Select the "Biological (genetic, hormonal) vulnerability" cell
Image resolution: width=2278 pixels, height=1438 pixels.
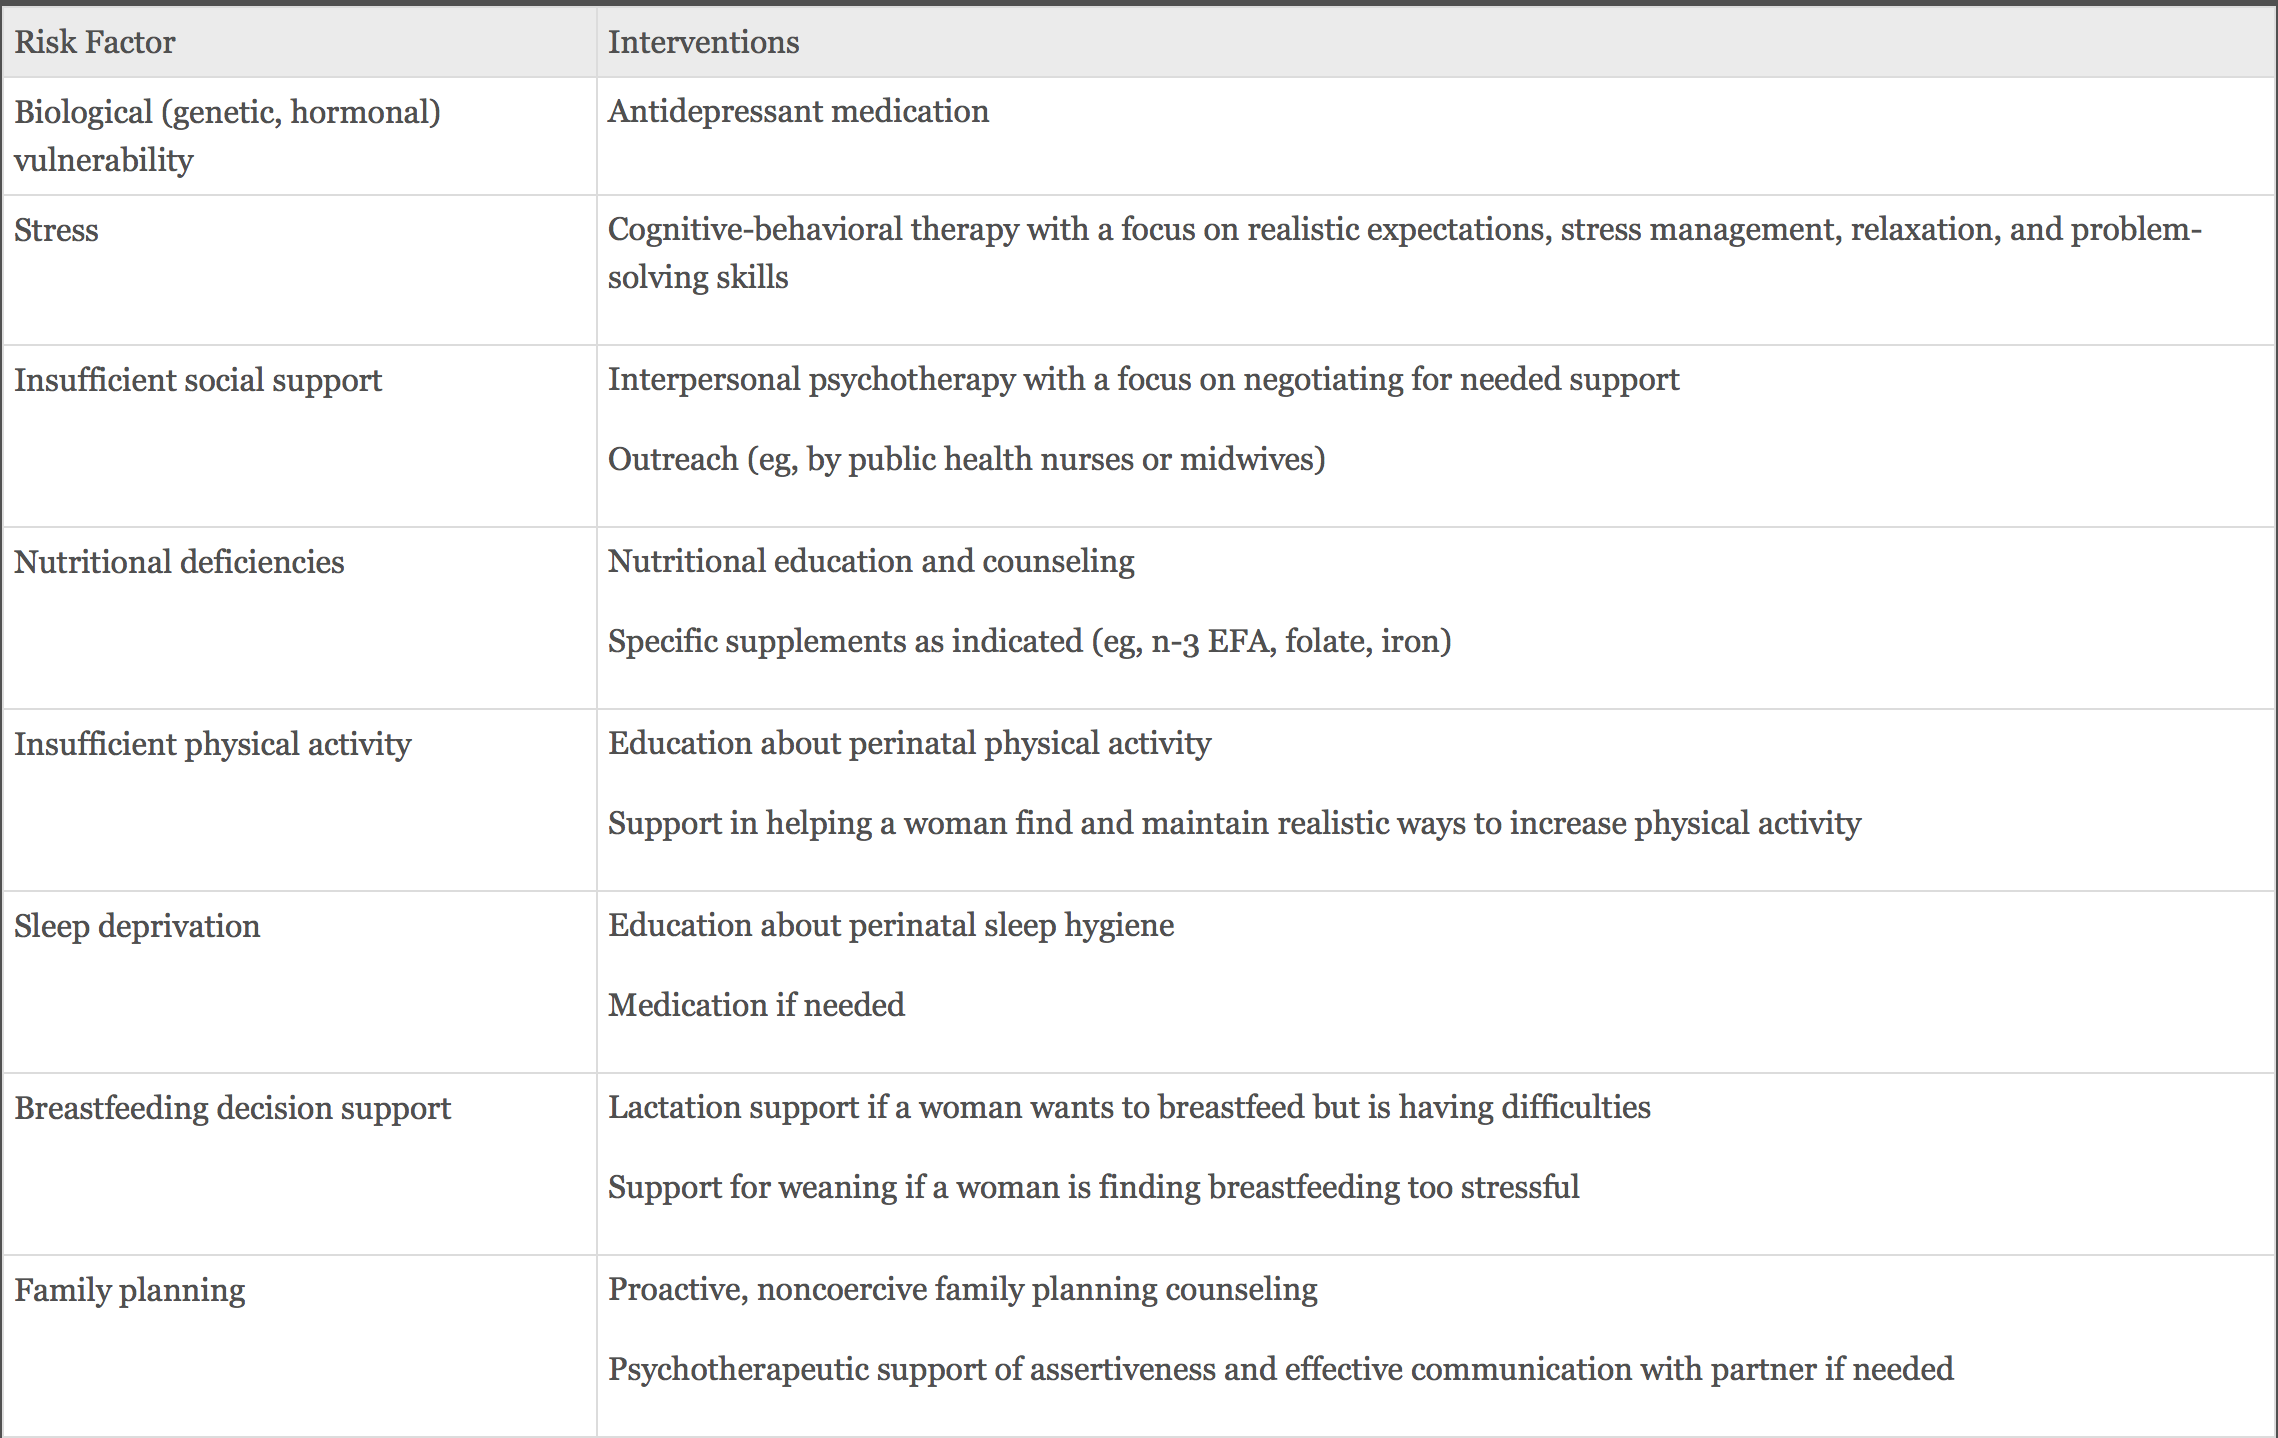coord(227,135)
